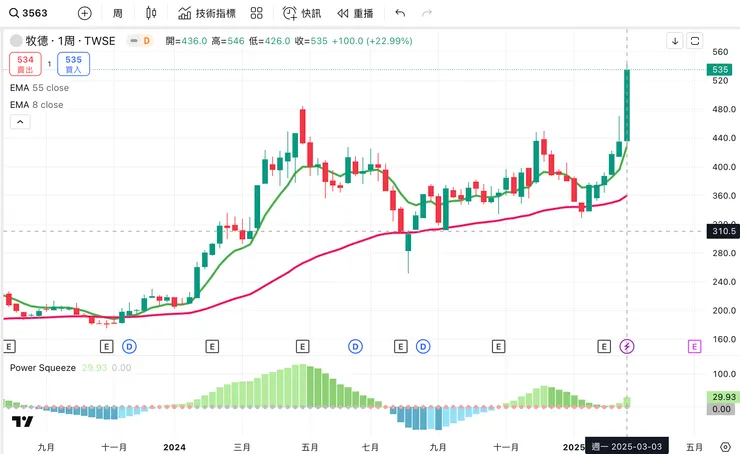Click the 週一 2025-03-03 date label
This screenshot has height=454, width=740.
(x=627, y=446)
